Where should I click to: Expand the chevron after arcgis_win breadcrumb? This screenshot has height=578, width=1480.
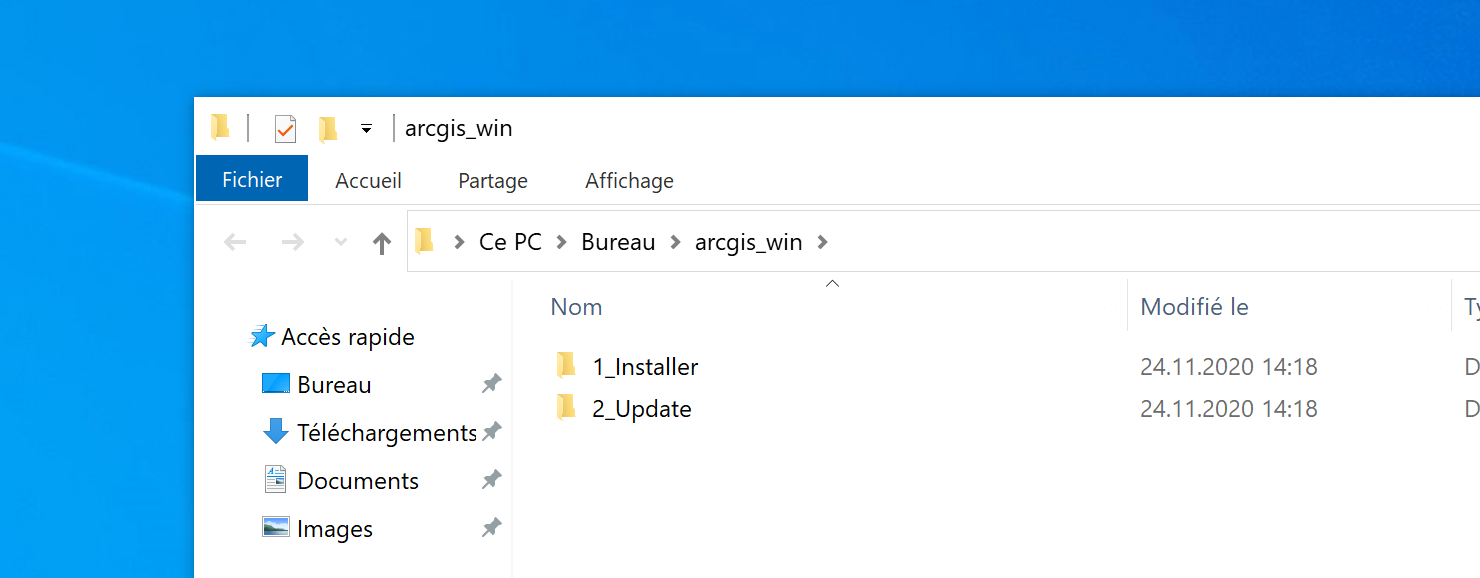coord(823,242)
